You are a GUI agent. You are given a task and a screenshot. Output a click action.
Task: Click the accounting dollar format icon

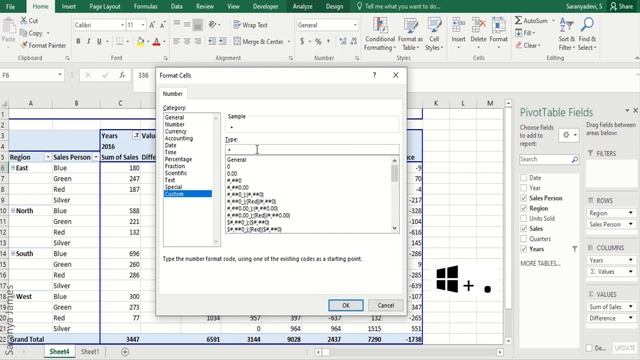302,41
